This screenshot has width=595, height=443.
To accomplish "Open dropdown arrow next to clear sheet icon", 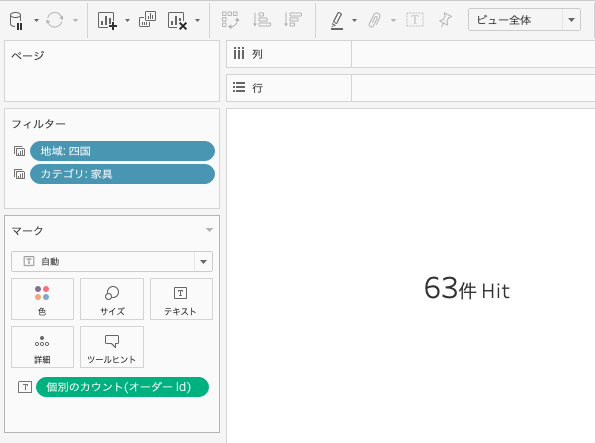I will click(x=197, y=20).
